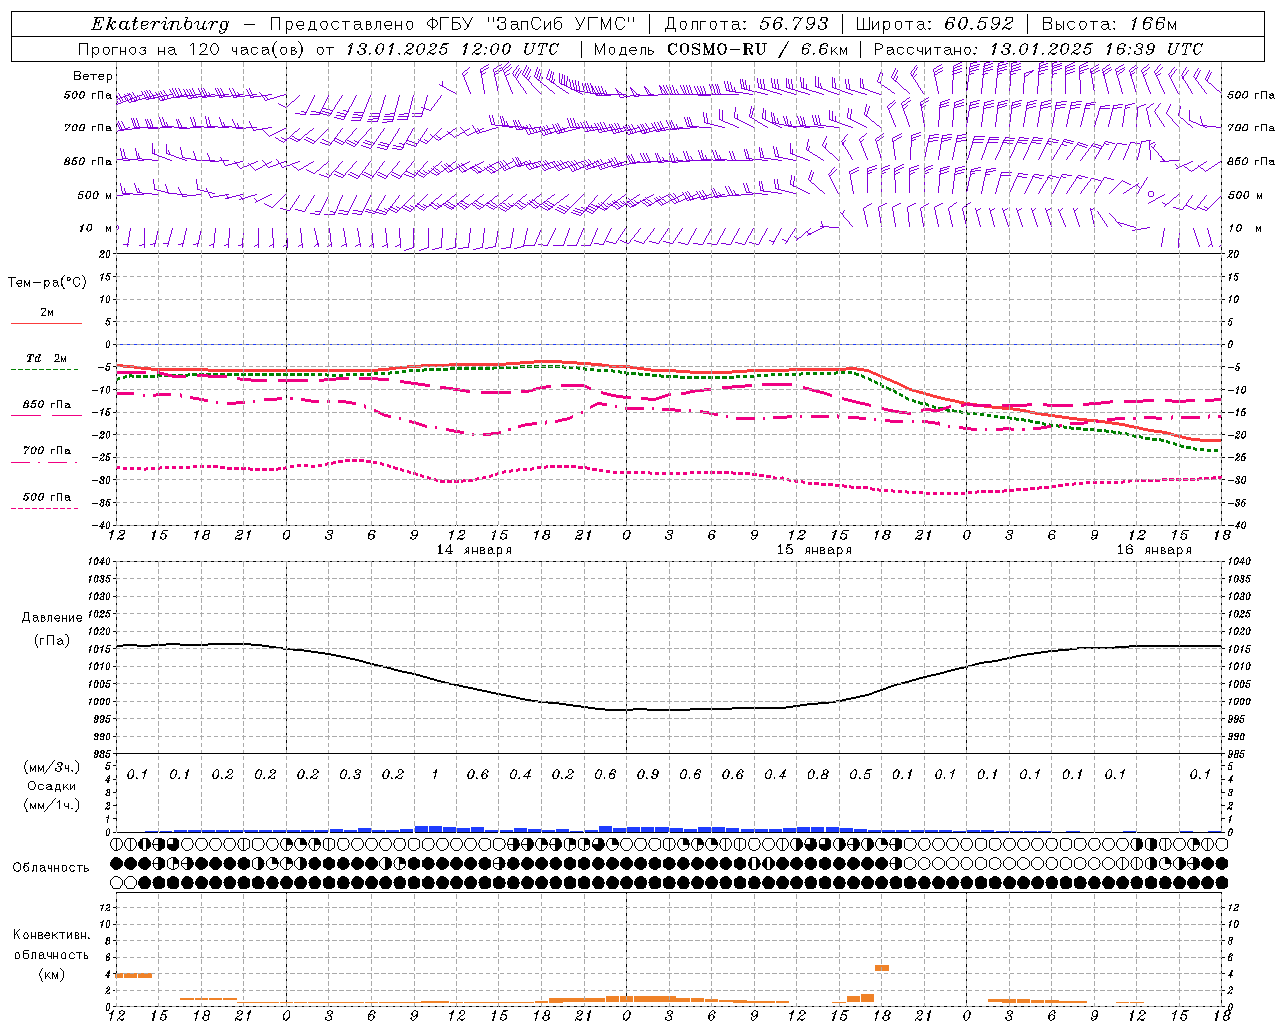1280x1024 pixels.
Task: Click the -40 tick on left temperature axis
Action: (x=103, y=525)
